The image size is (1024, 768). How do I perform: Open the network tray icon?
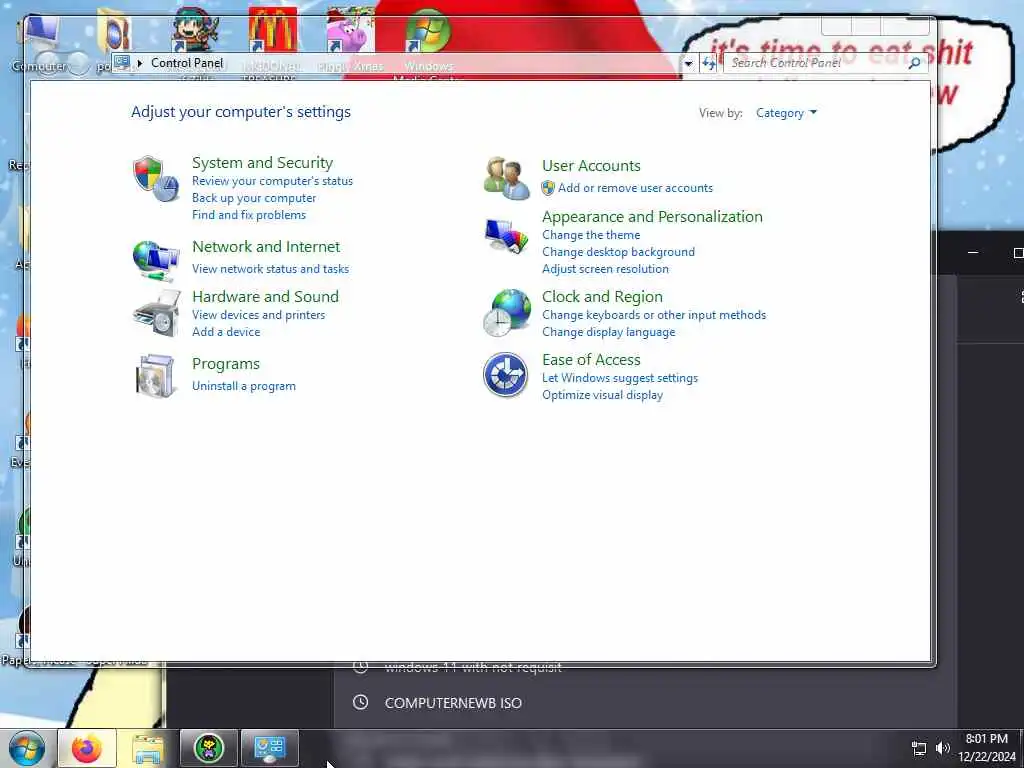coord(919,748)
